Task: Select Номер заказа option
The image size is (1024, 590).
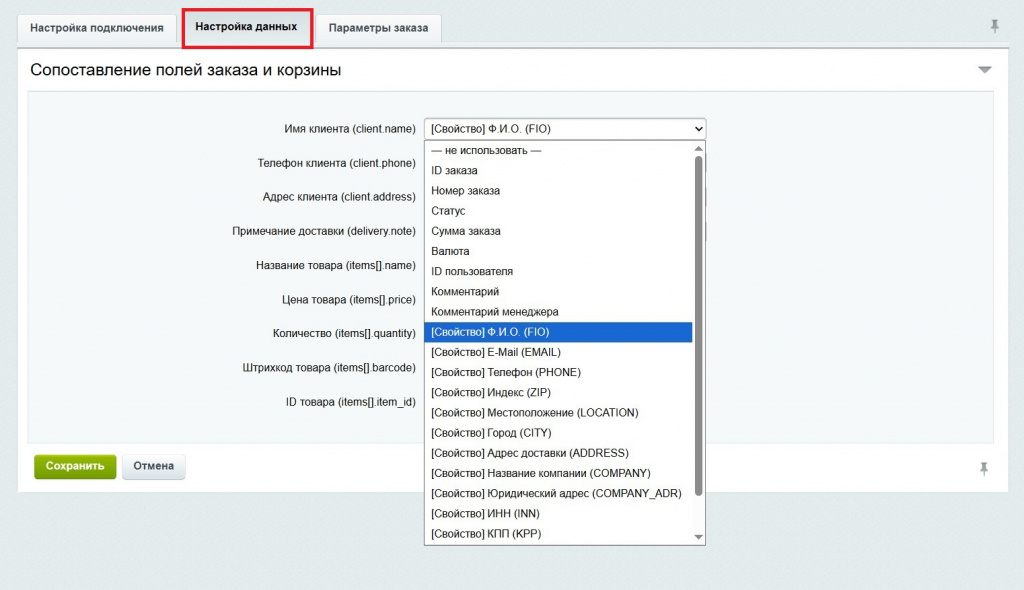Action: point(465,190)
